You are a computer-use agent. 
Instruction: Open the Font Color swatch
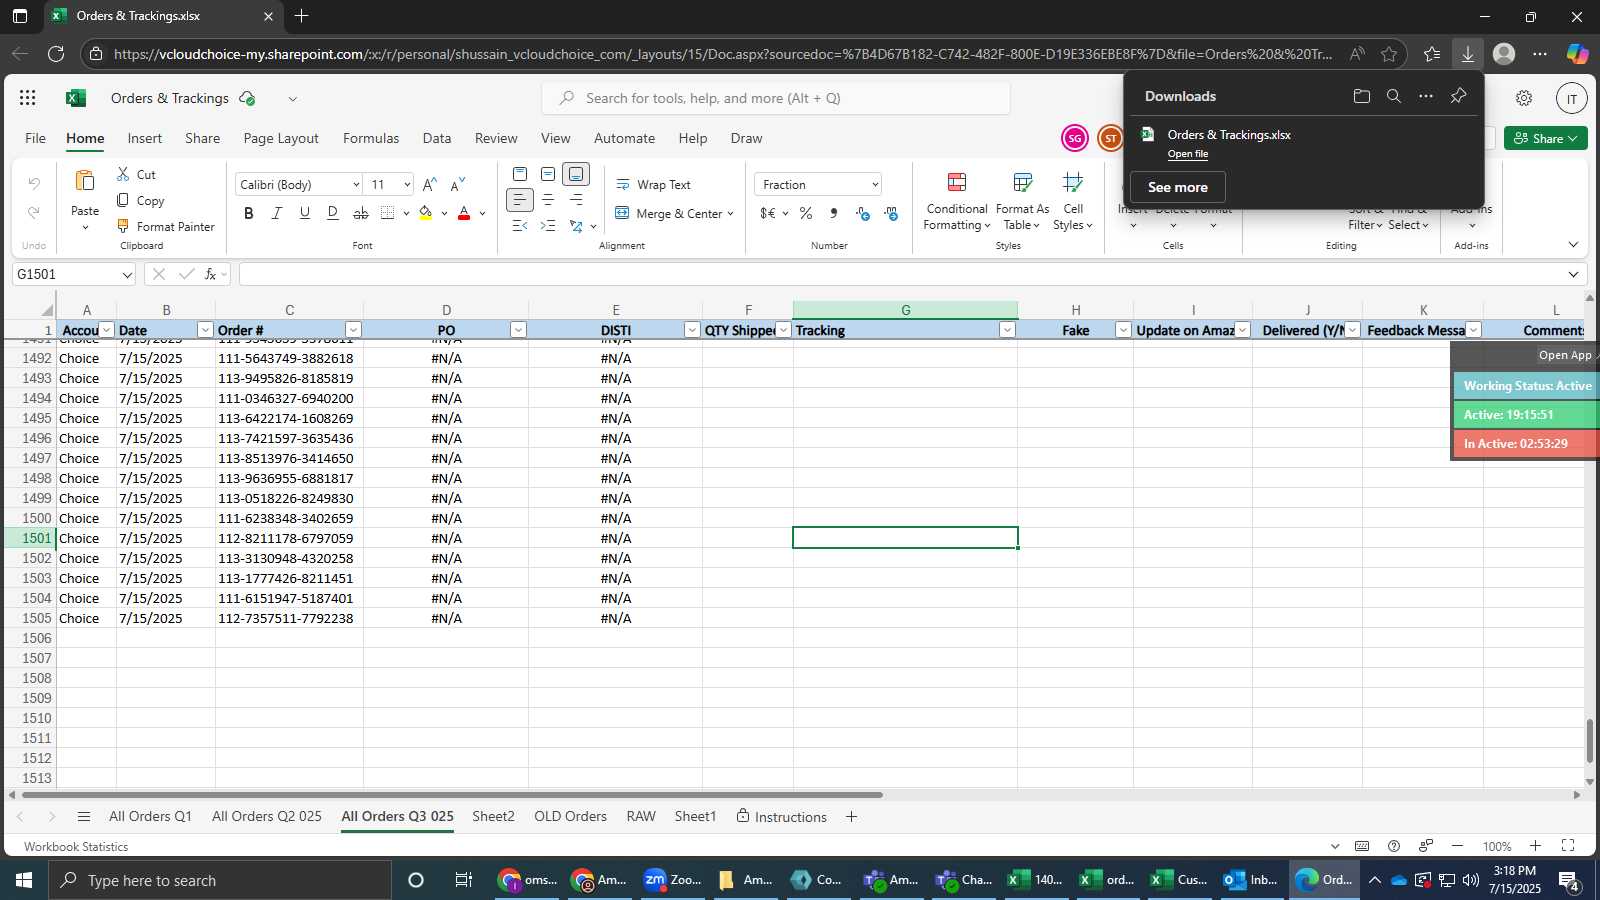pos(464,213)
